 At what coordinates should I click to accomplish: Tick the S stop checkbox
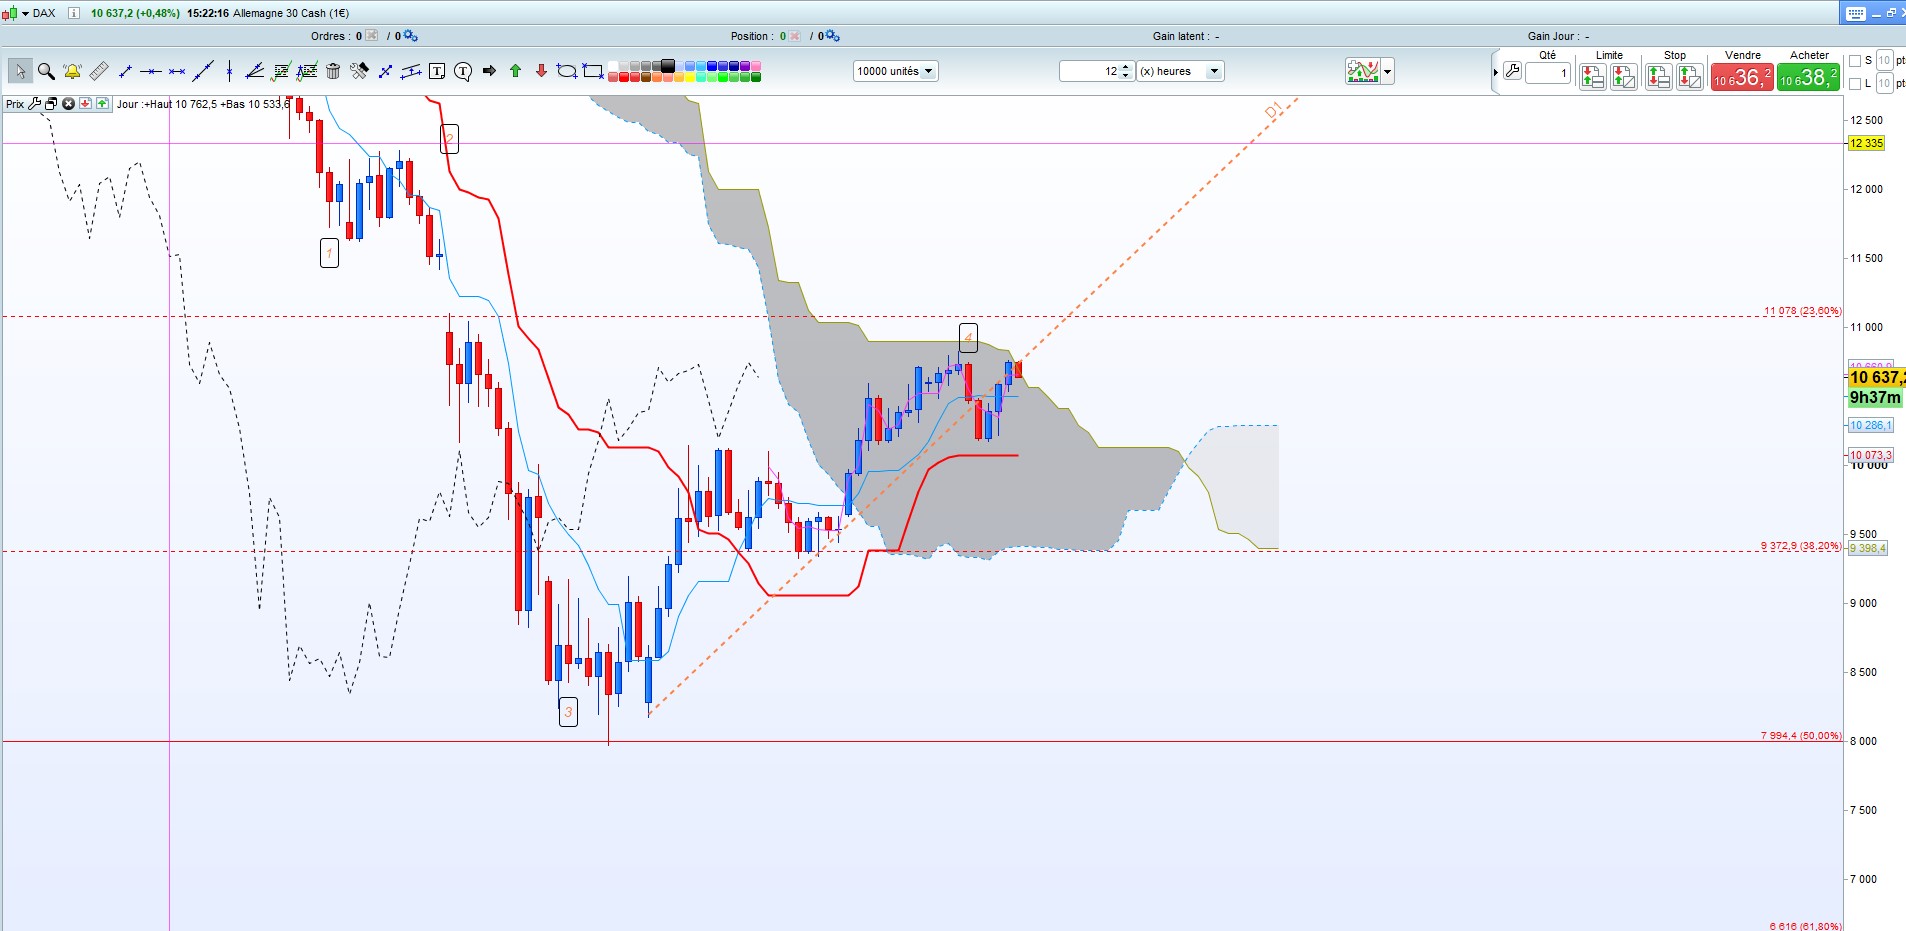(1855, 61)
